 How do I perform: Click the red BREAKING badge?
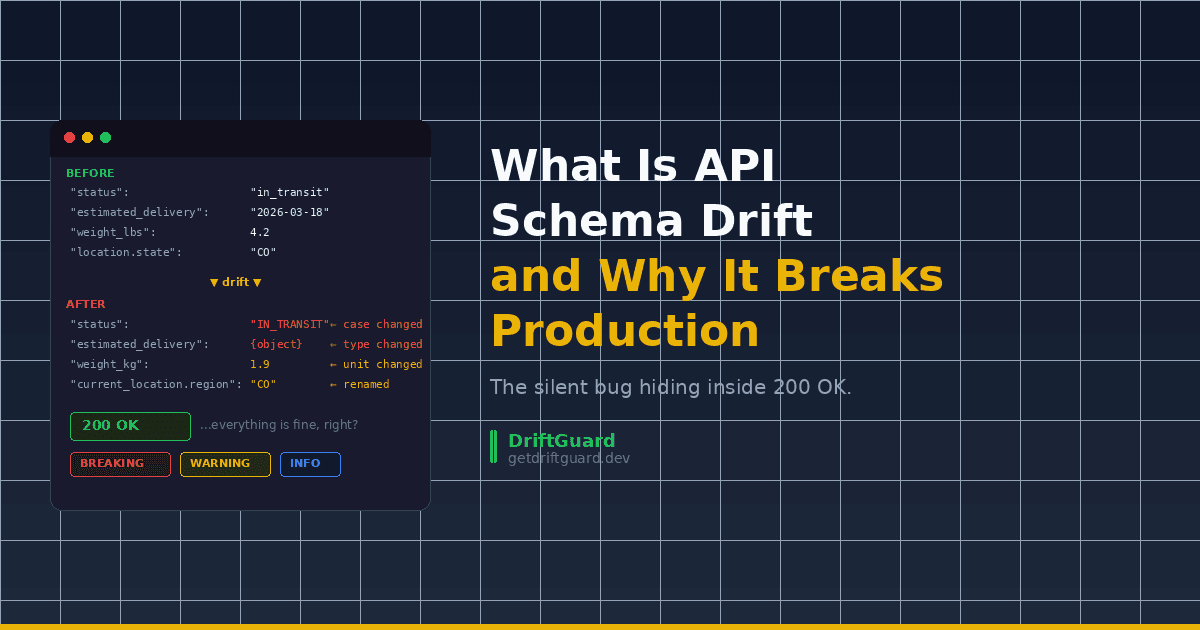pyautogui.click(x=120, y=464)
